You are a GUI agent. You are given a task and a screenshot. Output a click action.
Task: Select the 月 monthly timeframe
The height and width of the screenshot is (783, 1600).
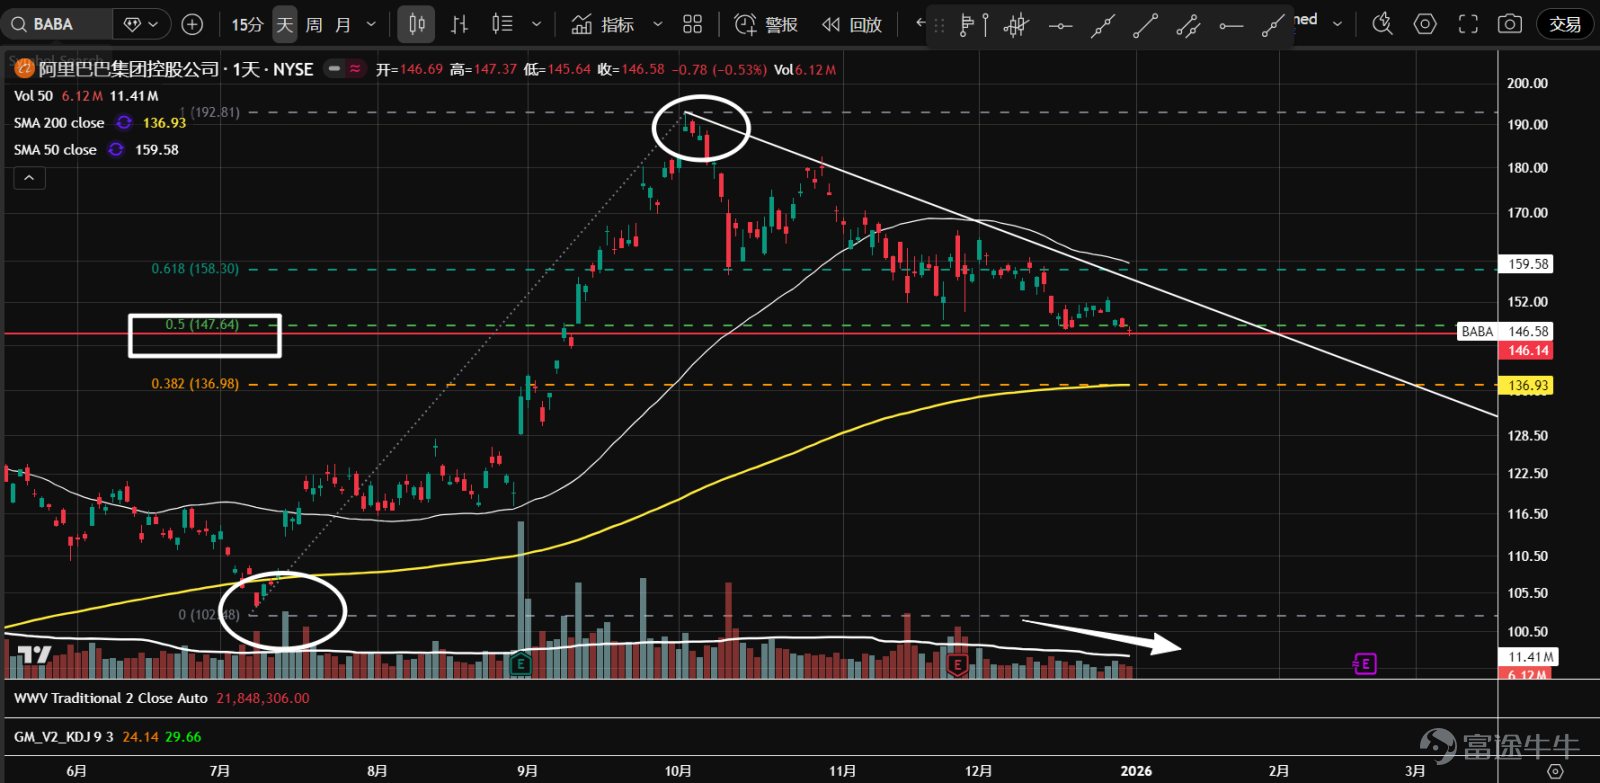coord(343,24)
